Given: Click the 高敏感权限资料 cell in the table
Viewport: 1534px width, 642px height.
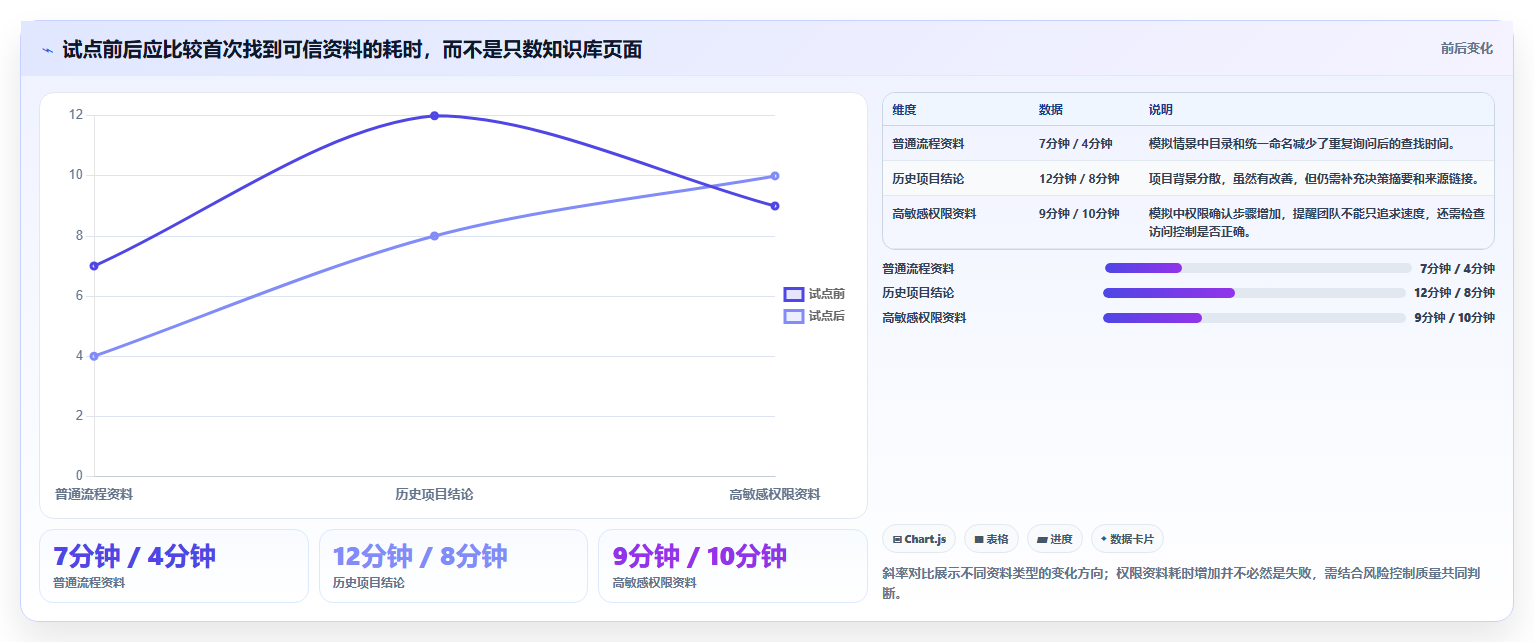Looking at the screenshot, I should 934,214.
